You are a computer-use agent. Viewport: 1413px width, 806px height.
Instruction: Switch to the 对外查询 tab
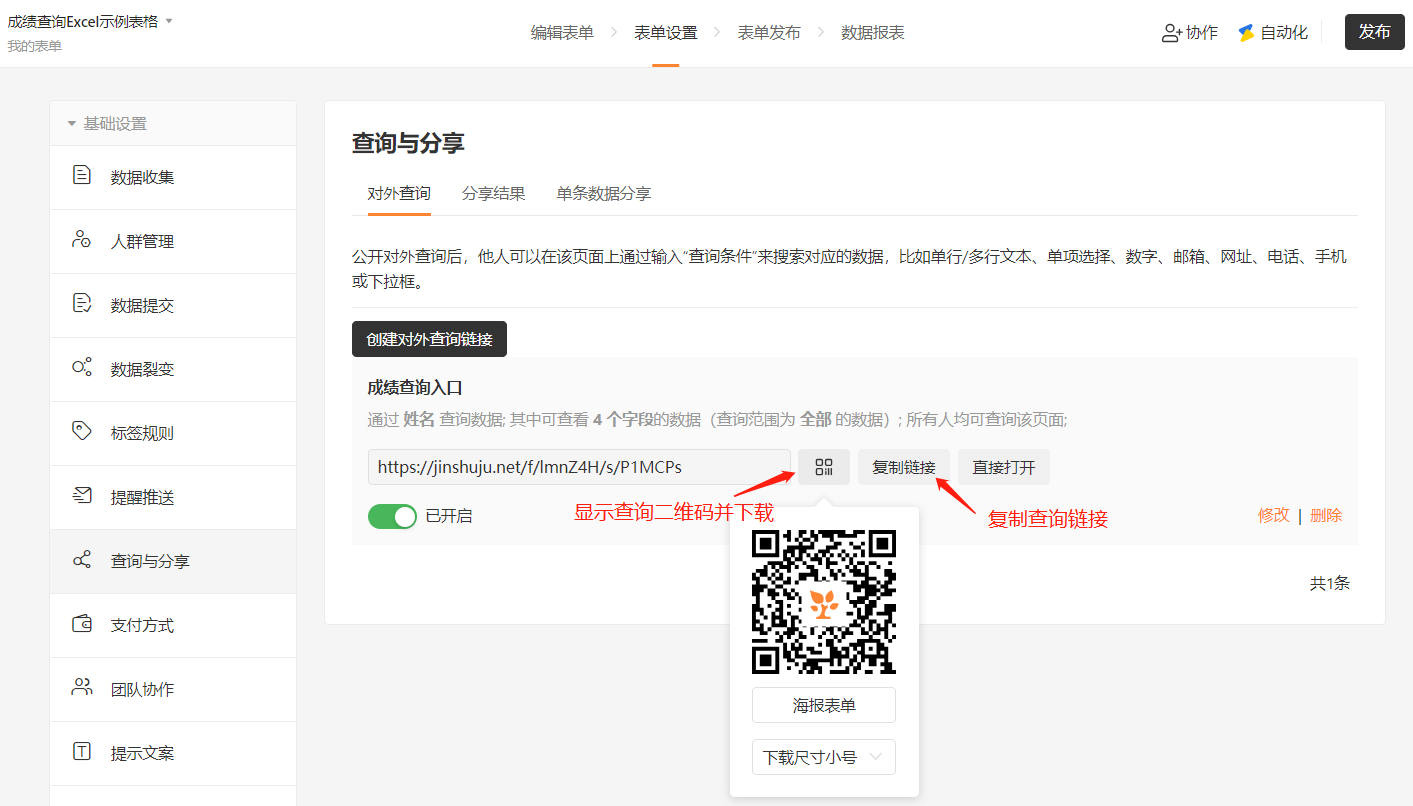point(399,194)
